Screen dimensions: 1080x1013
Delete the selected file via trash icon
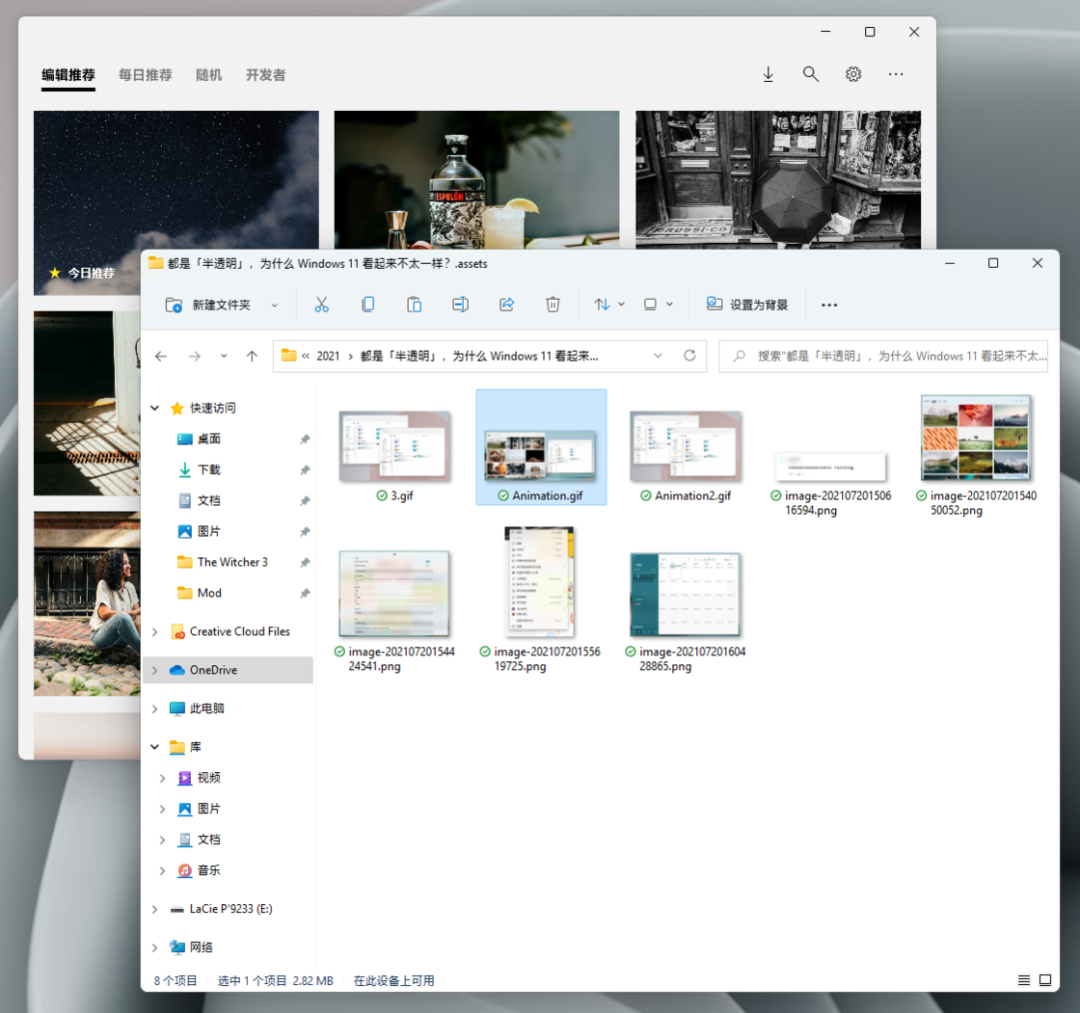point(552,304)
